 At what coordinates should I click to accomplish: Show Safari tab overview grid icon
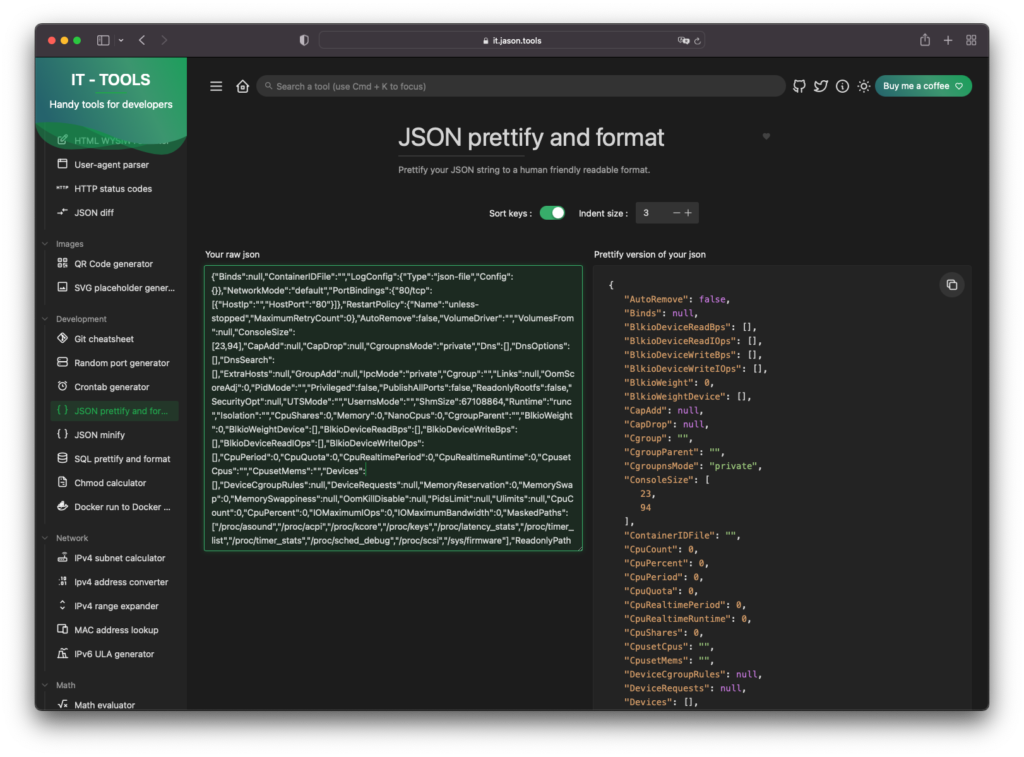[971, 40]
